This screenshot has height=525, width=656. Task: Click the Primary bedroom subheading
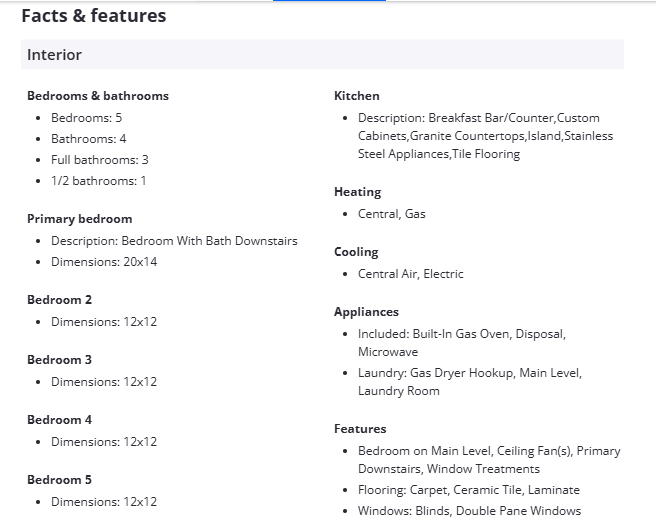tap(80, 219)
